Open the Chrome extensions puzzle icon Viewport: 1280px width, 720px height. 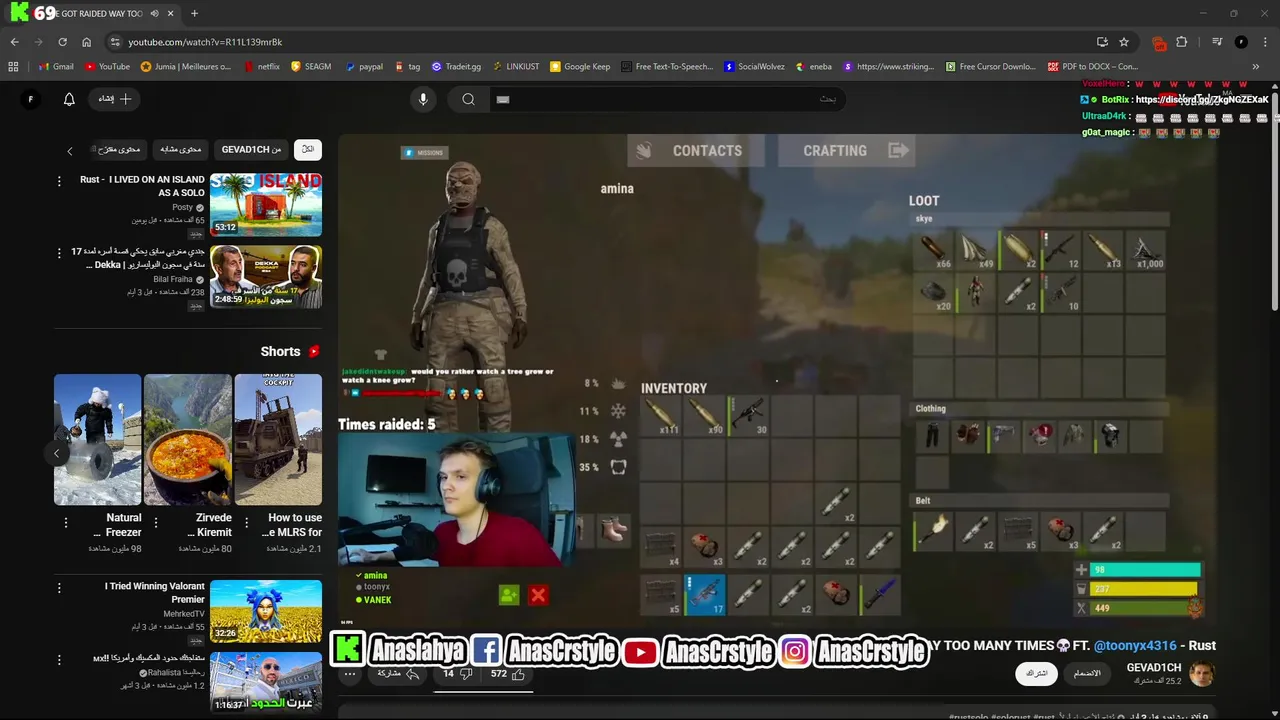tap(1182, 42)
